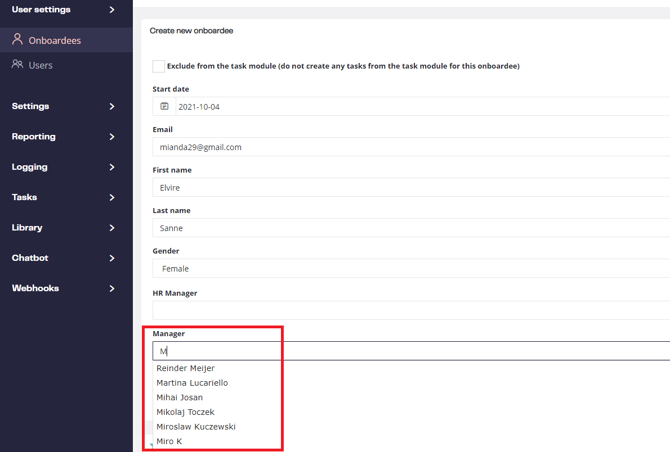Expand the User settings chevron
The image size is (670, 452).
pyautogui.click(x=112, y=10)
